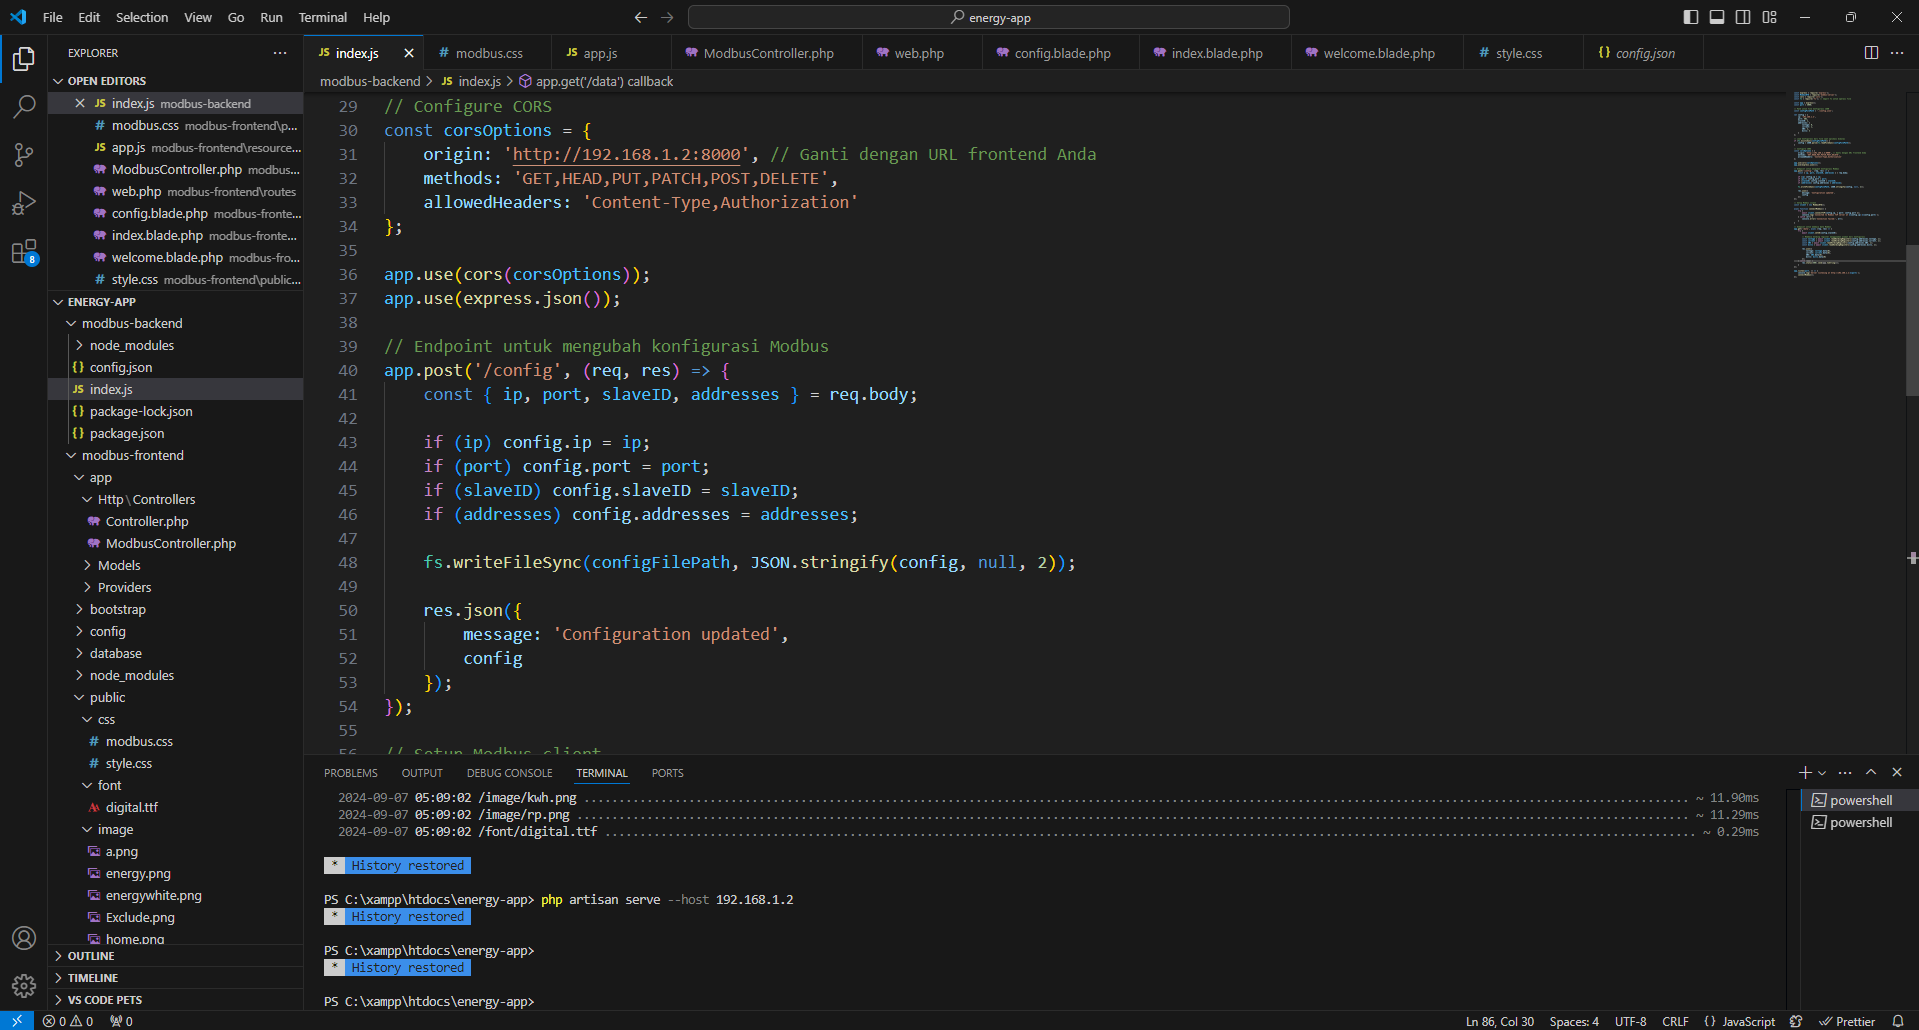The width and height of the screenshot is (1919, 1030).
Task: Toggle the bottom panel visibility
Action: 1717,17
